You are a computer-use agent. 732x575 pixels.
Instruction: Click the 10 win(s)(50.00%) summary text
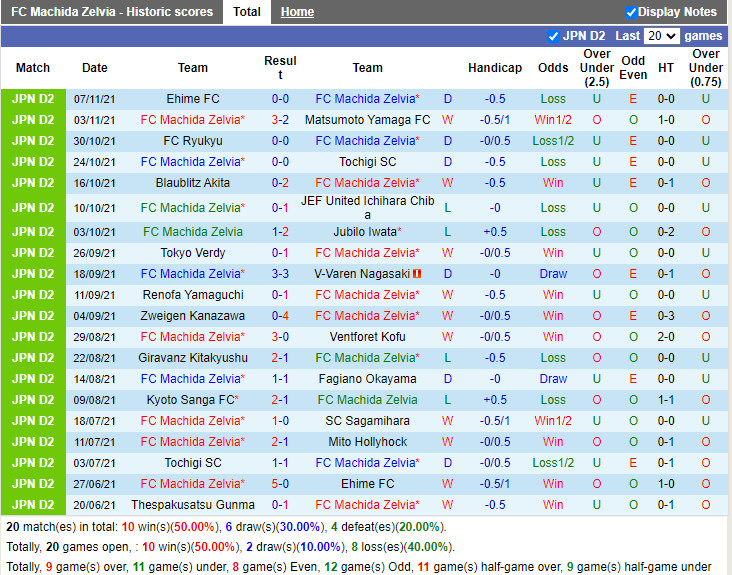tap(170, 527)
